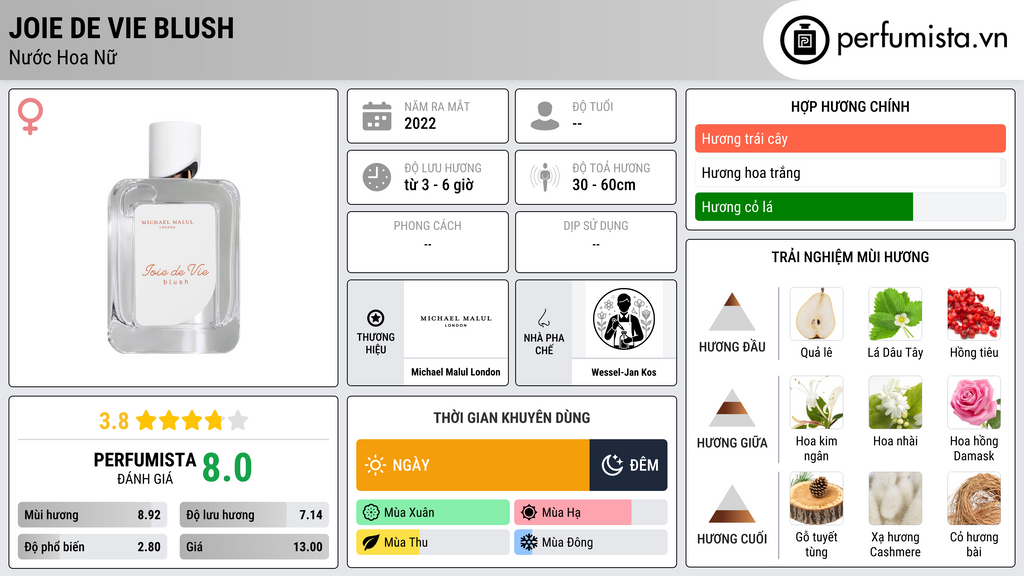Click the Phong Cách style box
Image resolution: width=1024 pixels, height=576 pixels.
coord(428,242)
